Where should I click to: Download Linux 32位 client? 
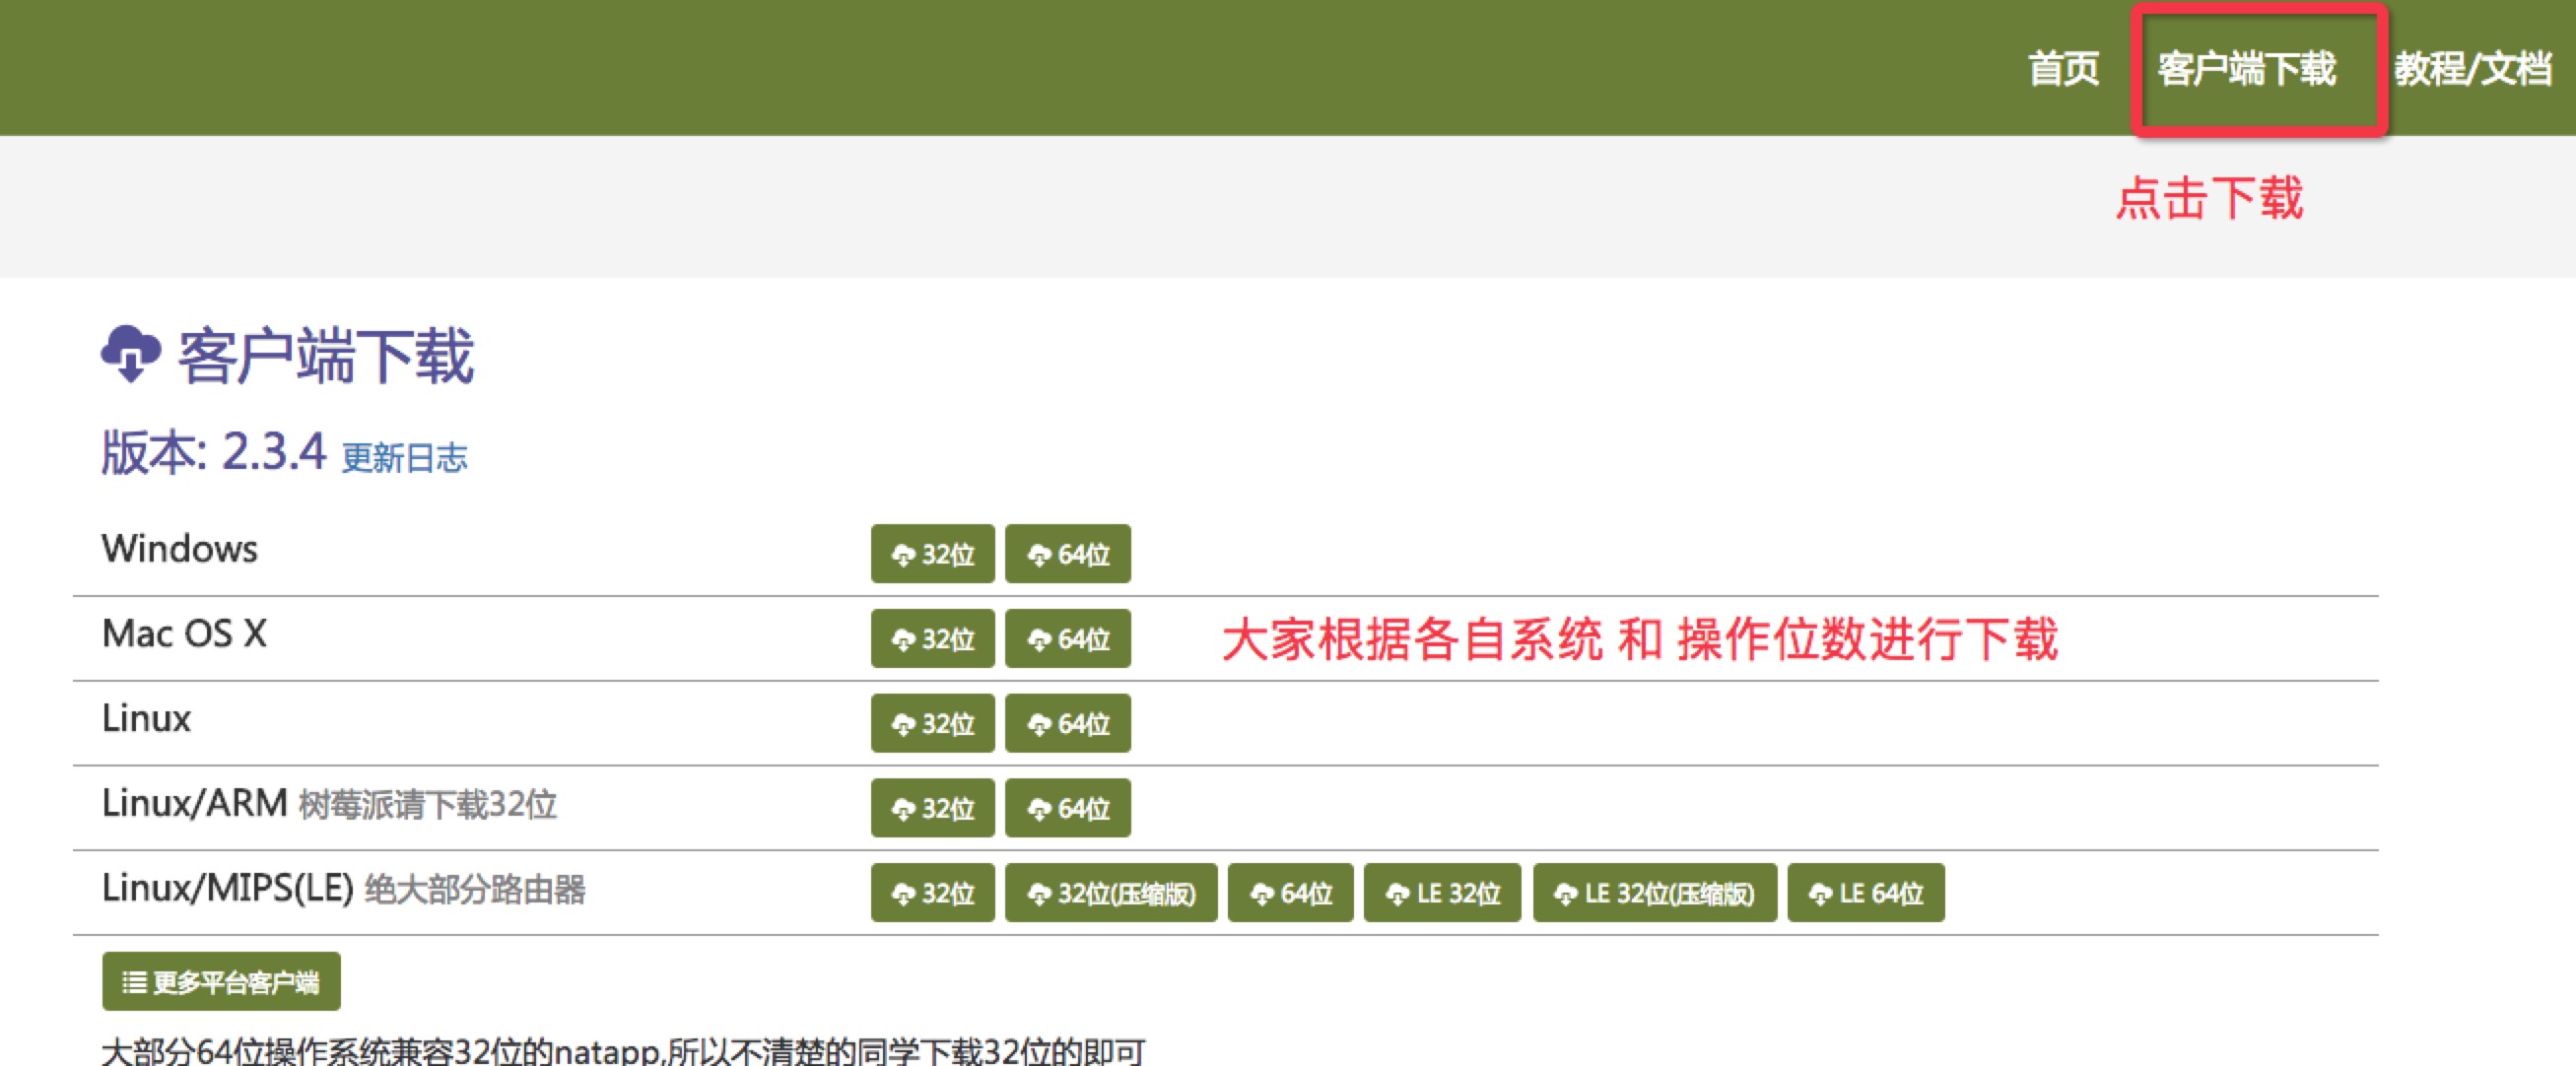click(x=932, y=723)
